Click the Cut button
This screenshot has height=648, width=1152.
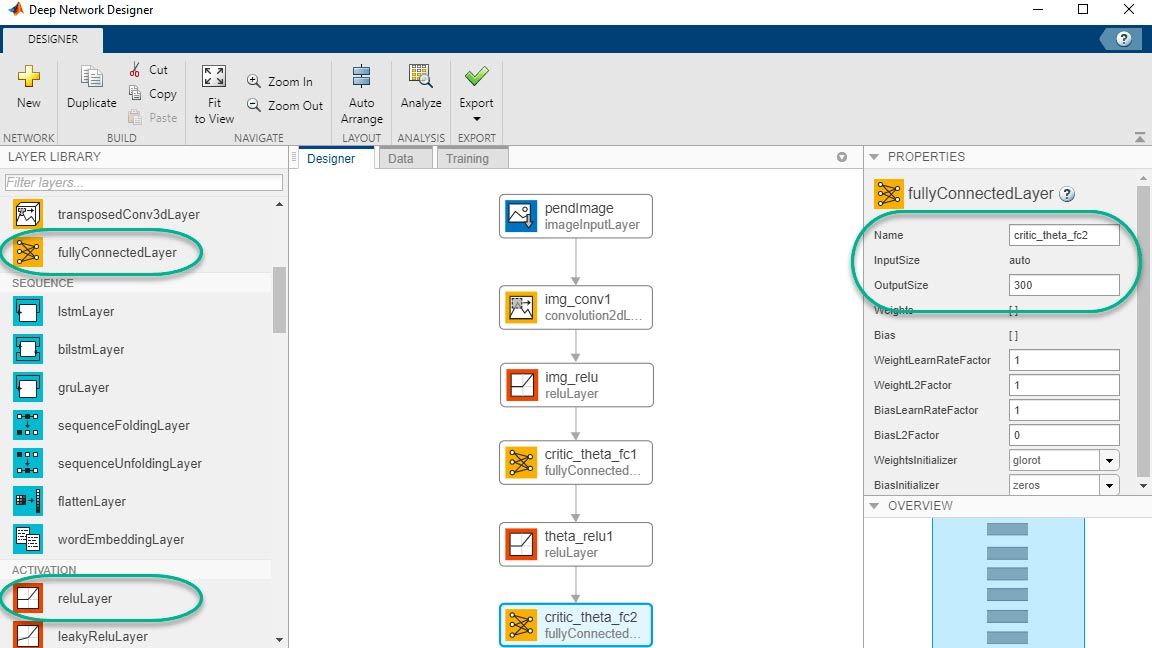148,70
